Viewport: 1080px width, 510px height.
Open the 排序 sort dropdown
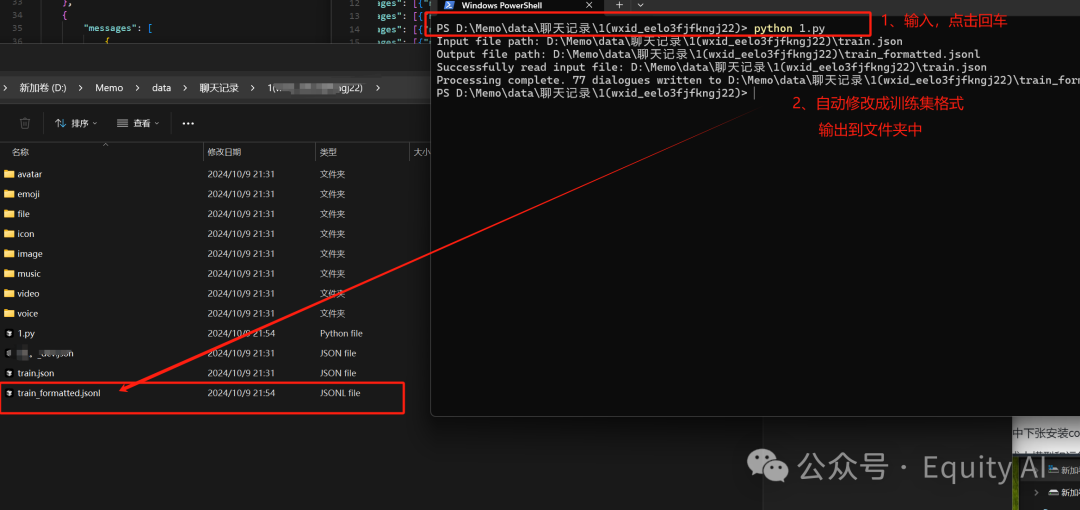coord(76,123)
